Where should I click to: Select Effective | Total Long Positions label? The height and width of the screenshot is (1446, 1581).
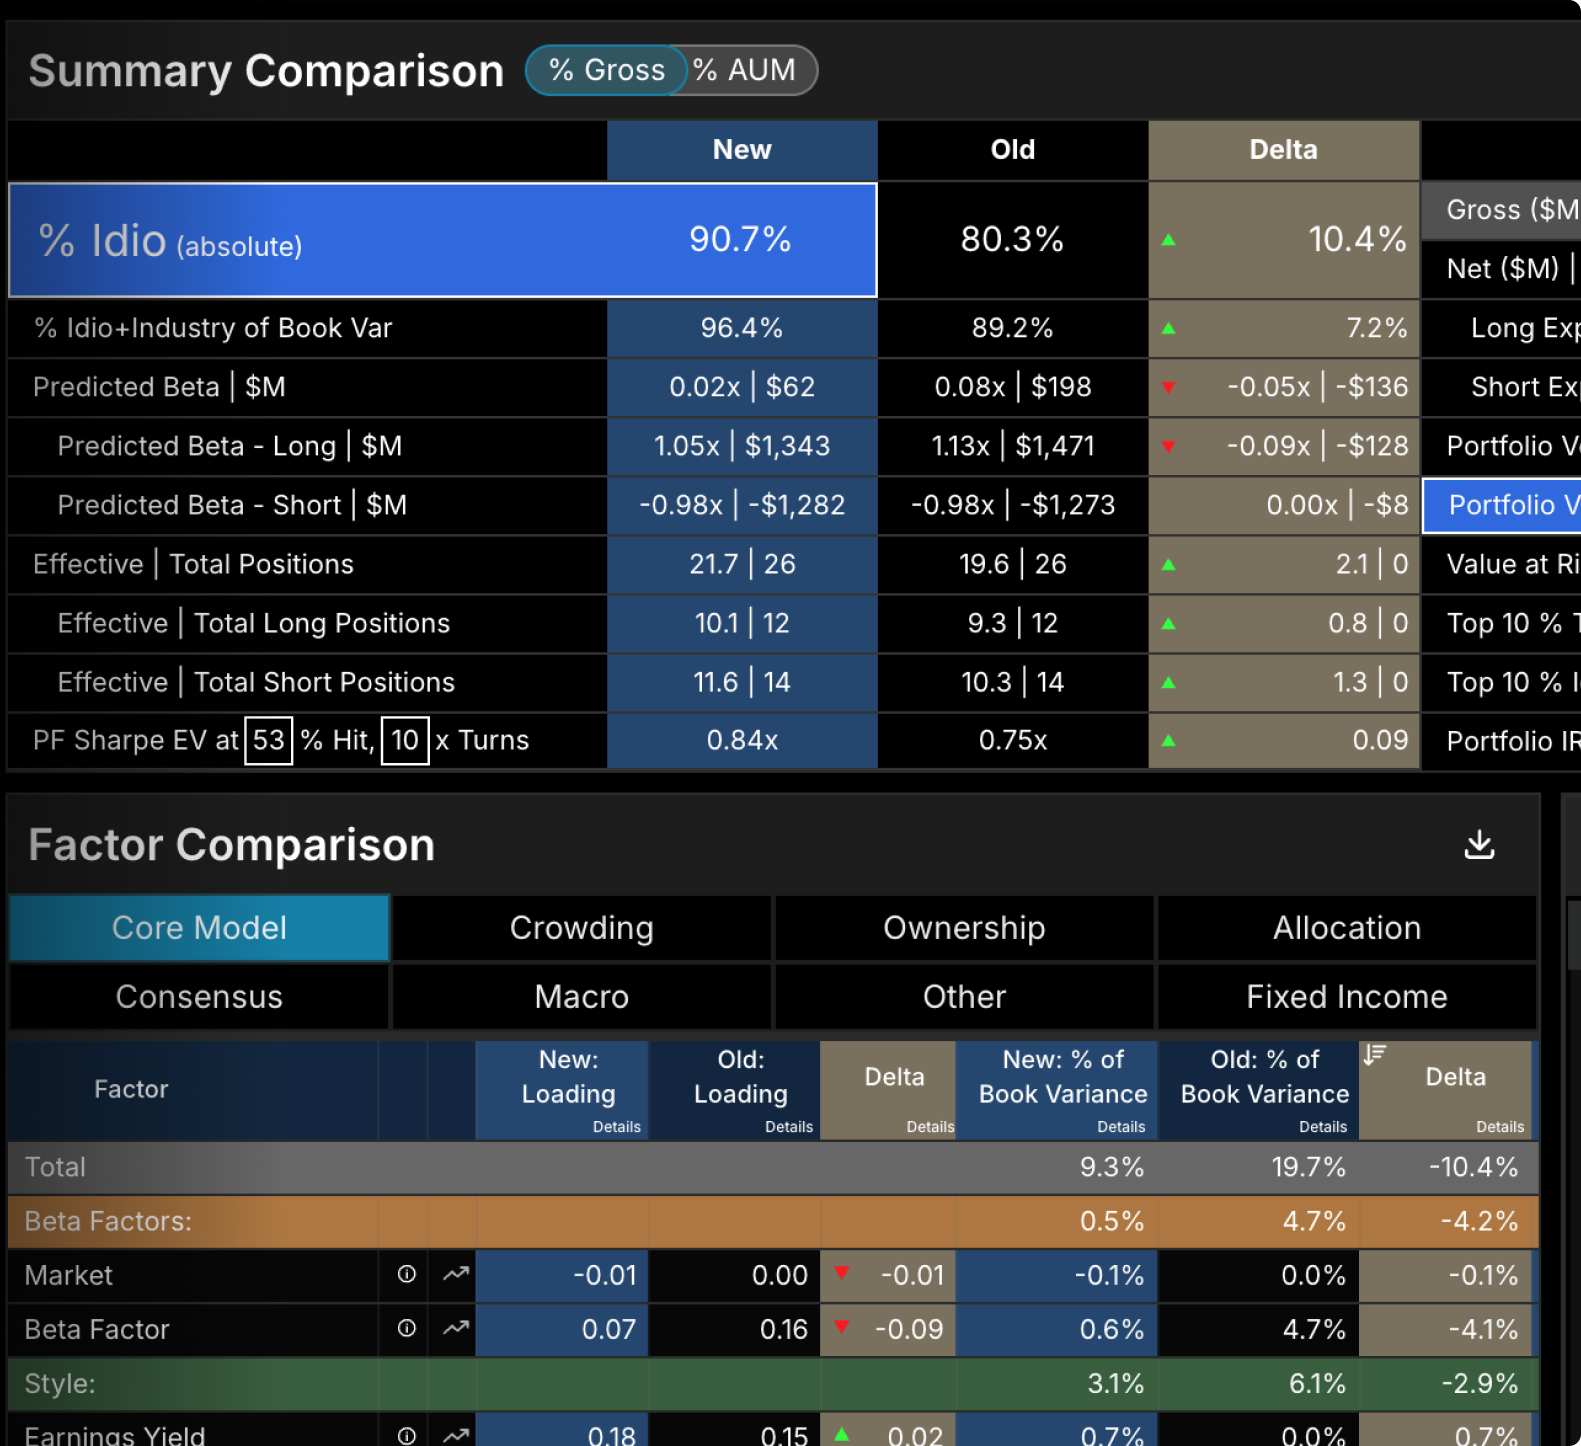[254, 623]
